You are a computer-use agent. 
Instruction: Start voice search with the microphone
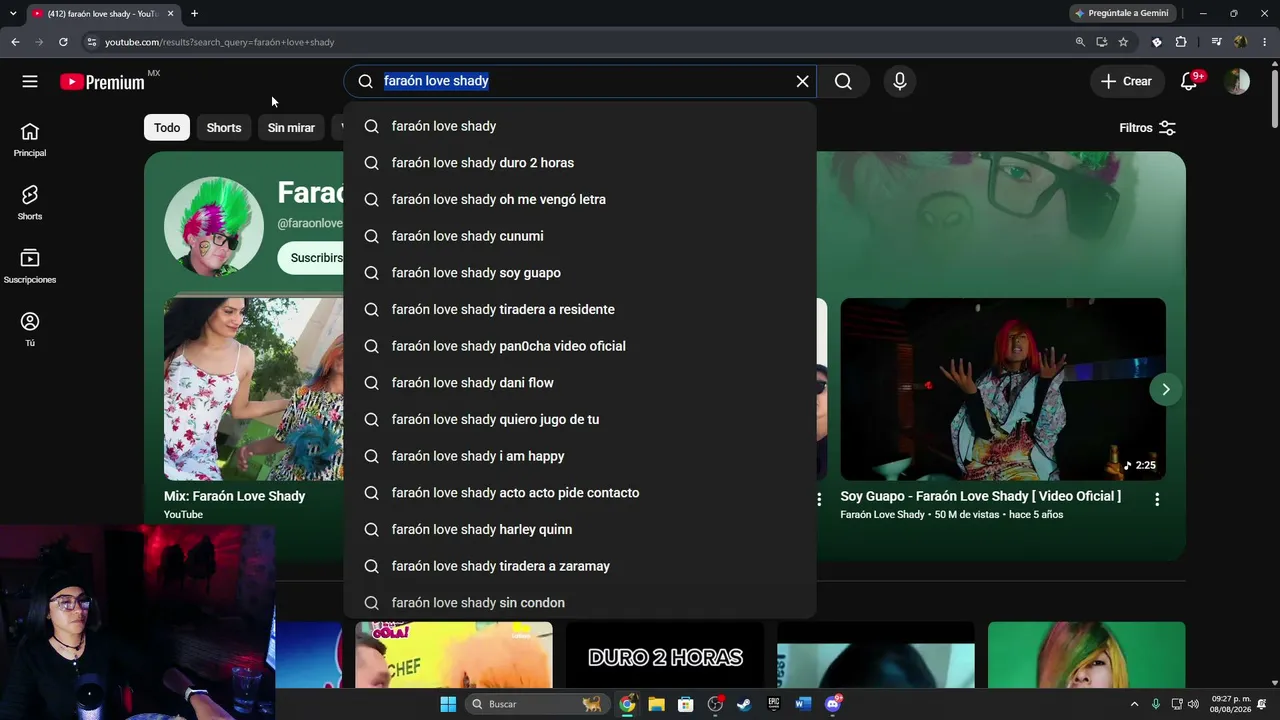[900, 81]
